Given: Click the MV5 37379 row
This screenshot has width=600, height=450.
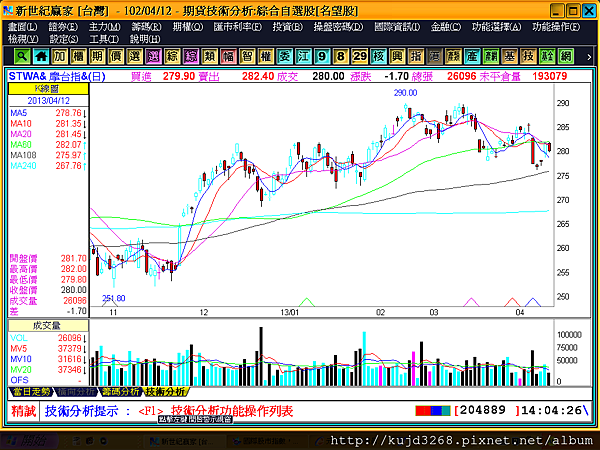Looking at the screenshot, I should click(48, 349).
